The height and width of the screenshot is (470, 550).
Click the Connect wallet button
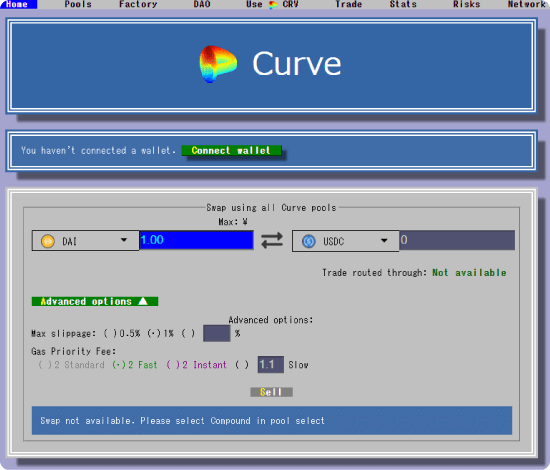click(232, 150)
